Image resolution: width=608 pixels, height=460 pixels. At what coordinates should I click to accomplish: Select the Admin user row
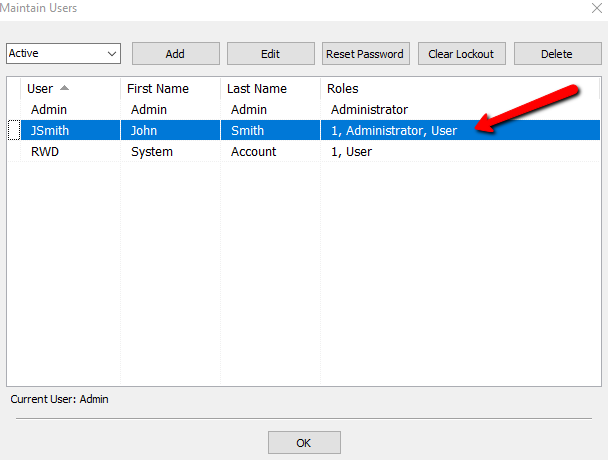[x=304, y=110]
